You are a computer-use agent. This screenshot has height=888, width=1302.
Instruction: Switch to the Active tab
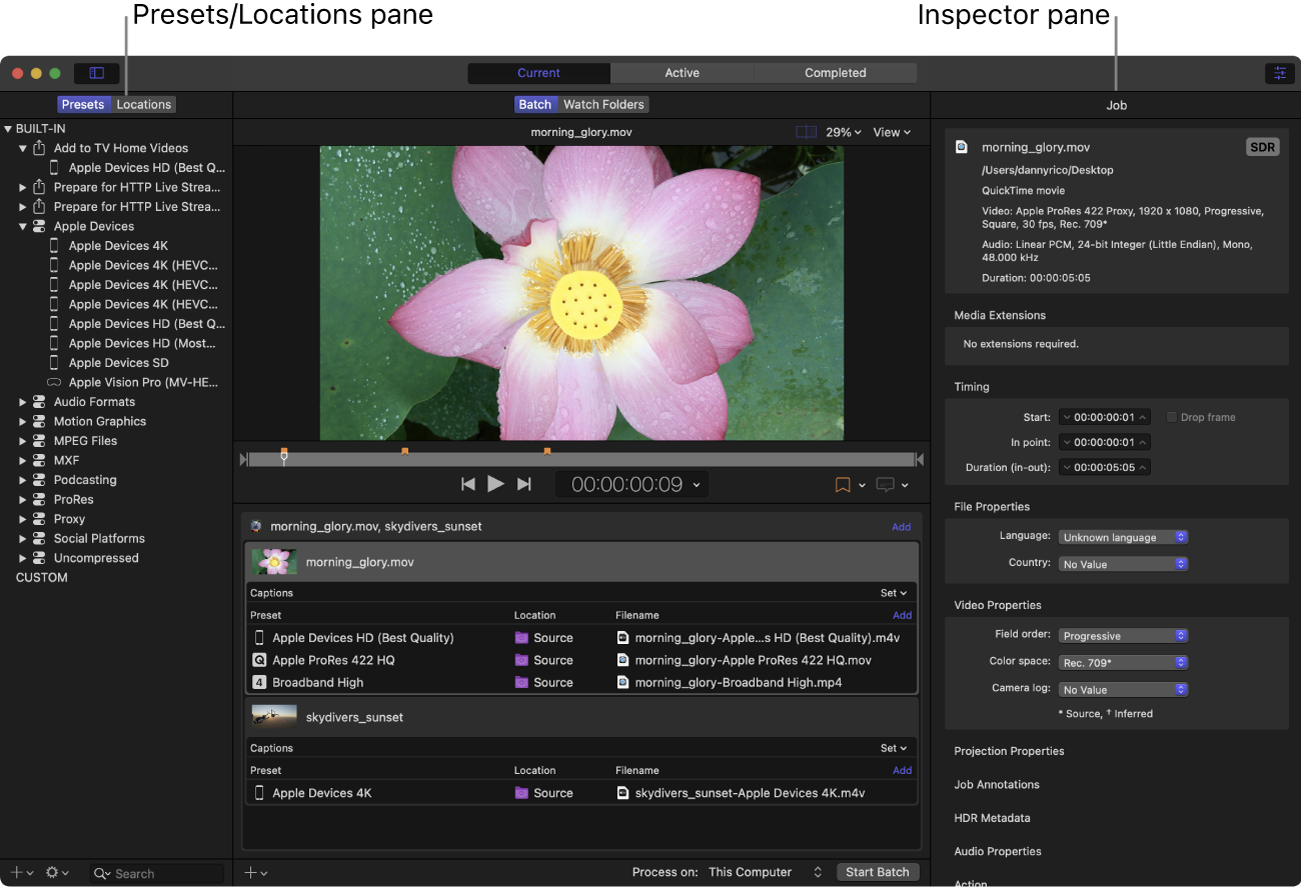tap(682, 73)
